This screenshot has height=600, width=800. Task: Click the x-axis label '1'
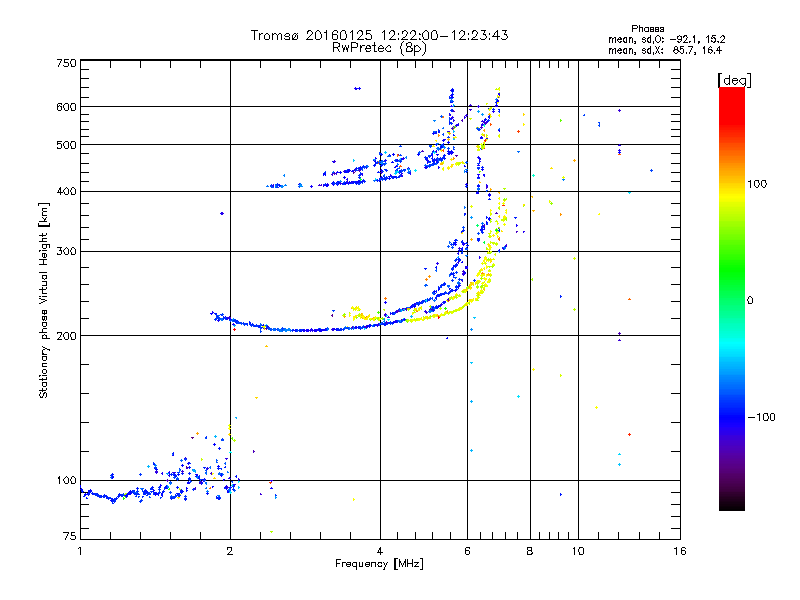(x=80, y=551)
